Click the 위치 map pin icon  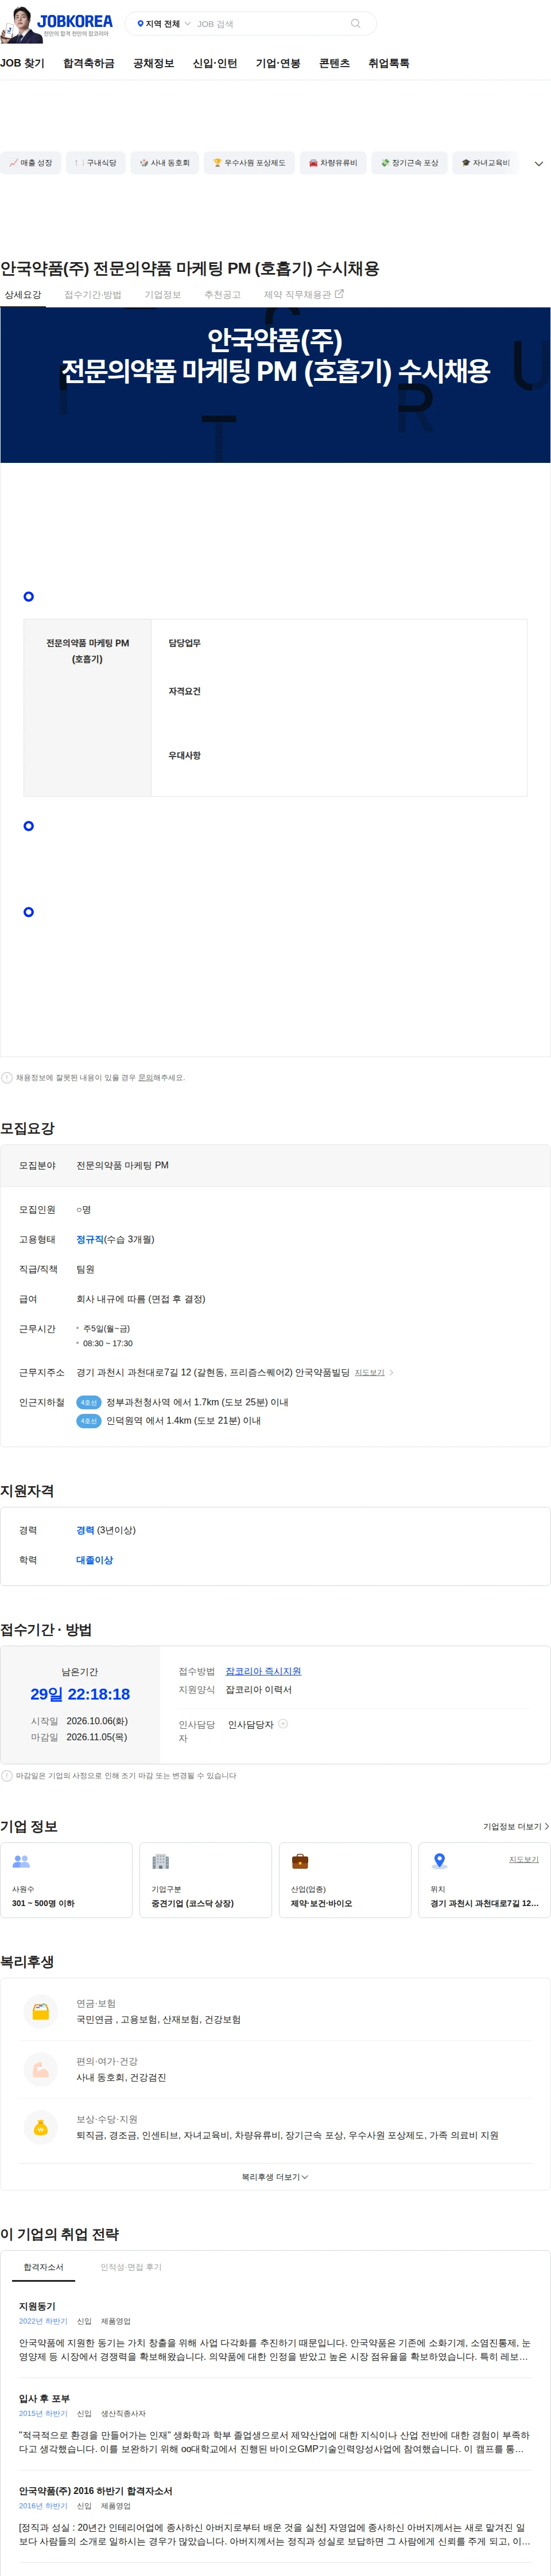[439, 1861]
